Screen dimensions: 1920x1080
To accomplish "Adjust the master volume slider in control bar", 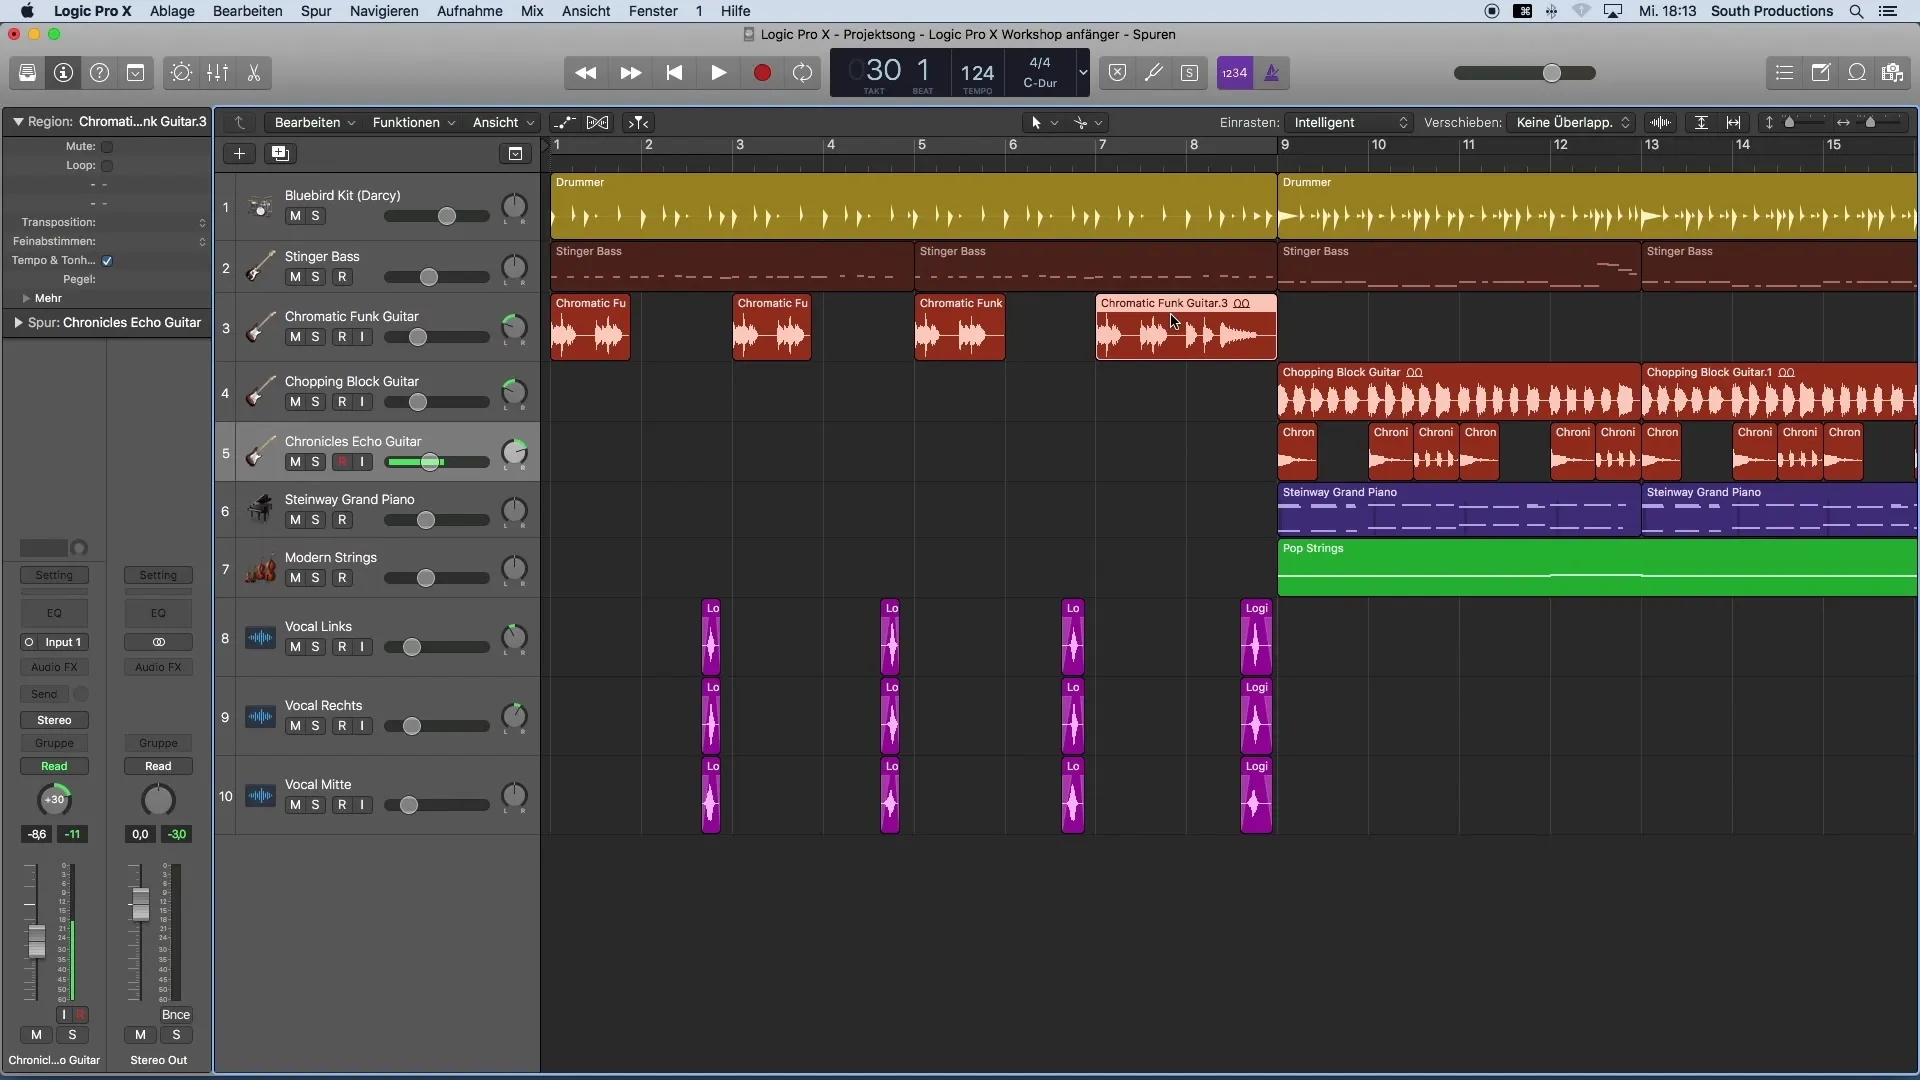I will [1525, 73].
